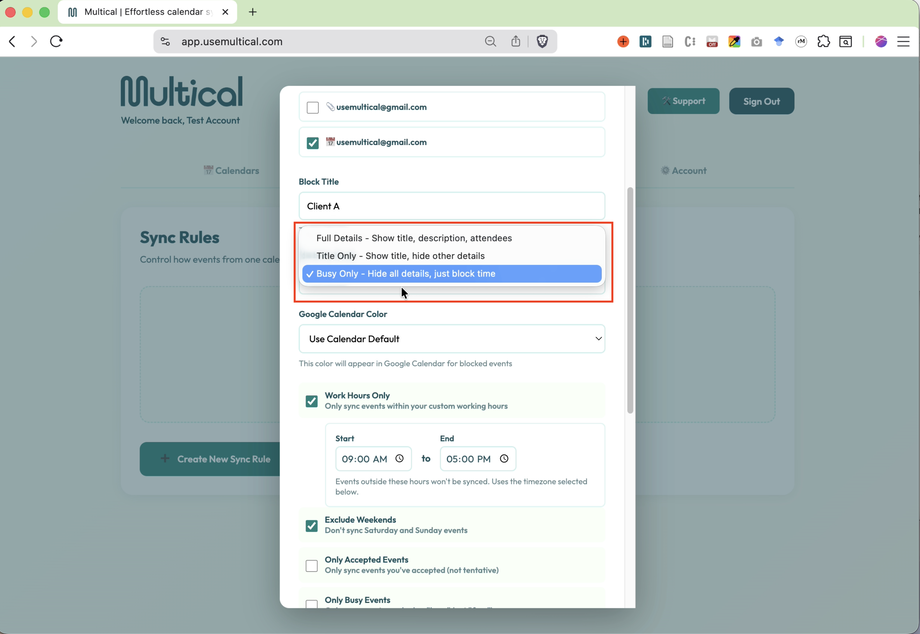This screenshot has width=920, height=634.
Task: Open the purple profile avatar icon
Action: (881, 42)
